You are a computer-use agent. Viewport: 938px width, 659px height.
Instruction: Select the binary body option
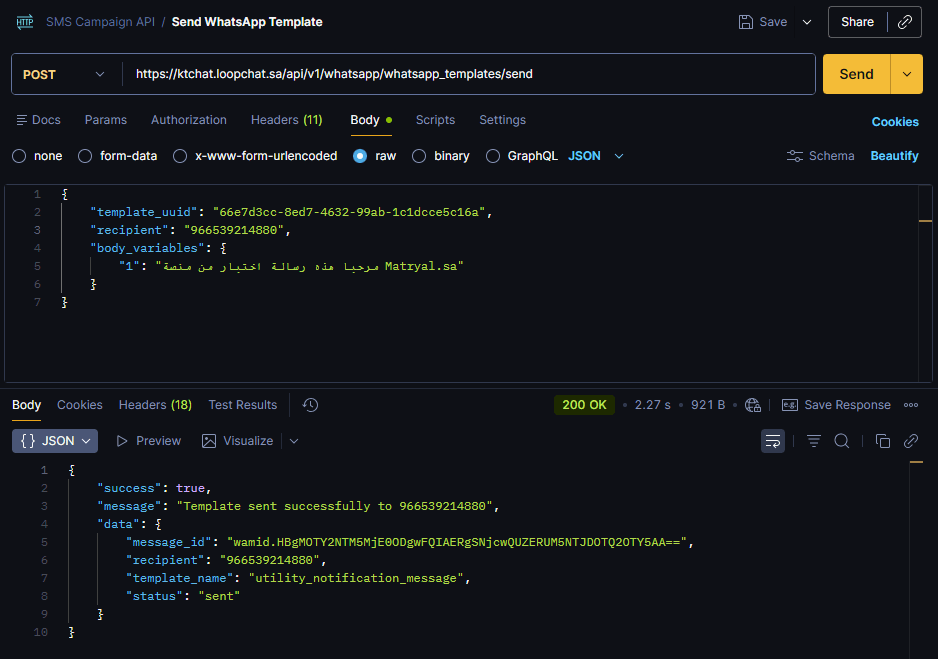tap(419, 156)
